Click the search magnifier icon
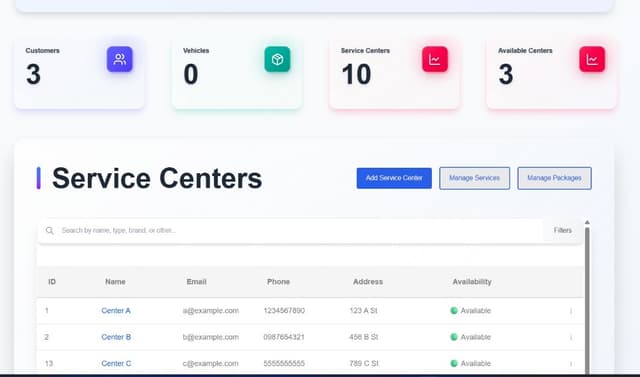 click(50, 231)
